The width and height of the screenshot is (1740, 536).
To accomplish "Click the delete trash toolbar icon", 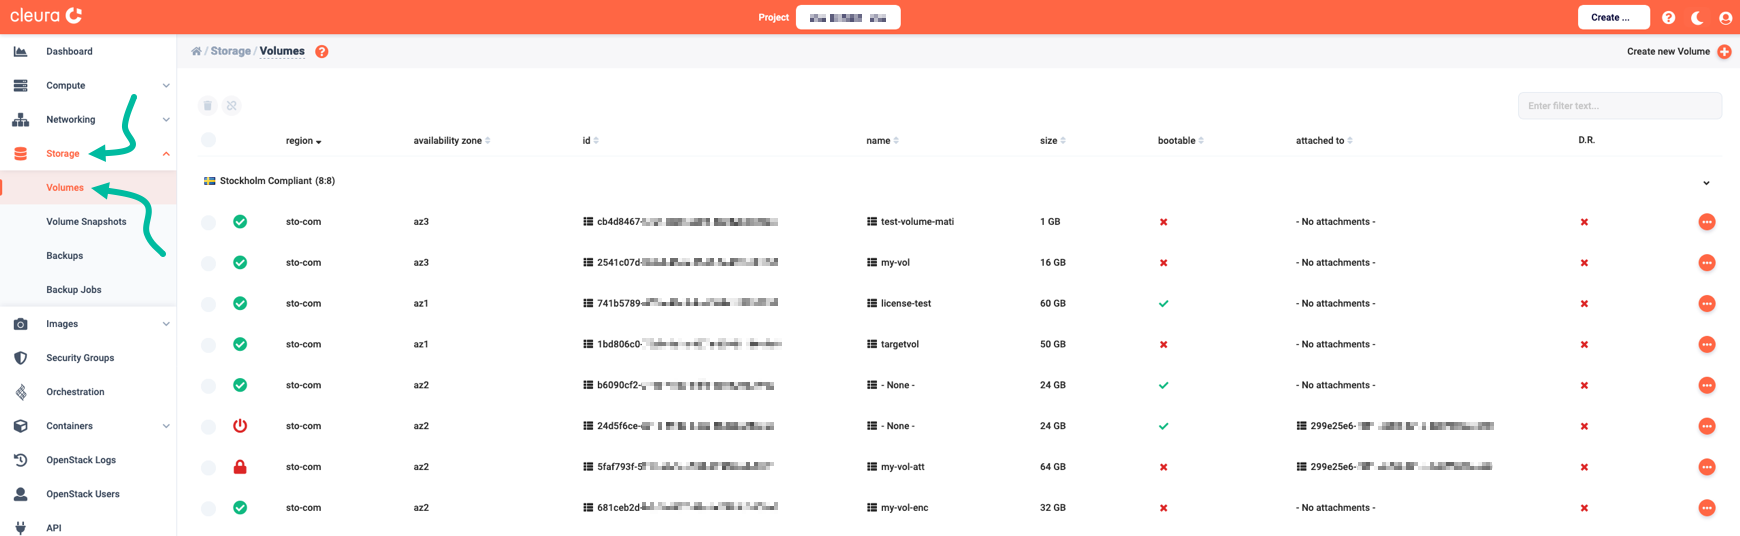I will (208, 106).
